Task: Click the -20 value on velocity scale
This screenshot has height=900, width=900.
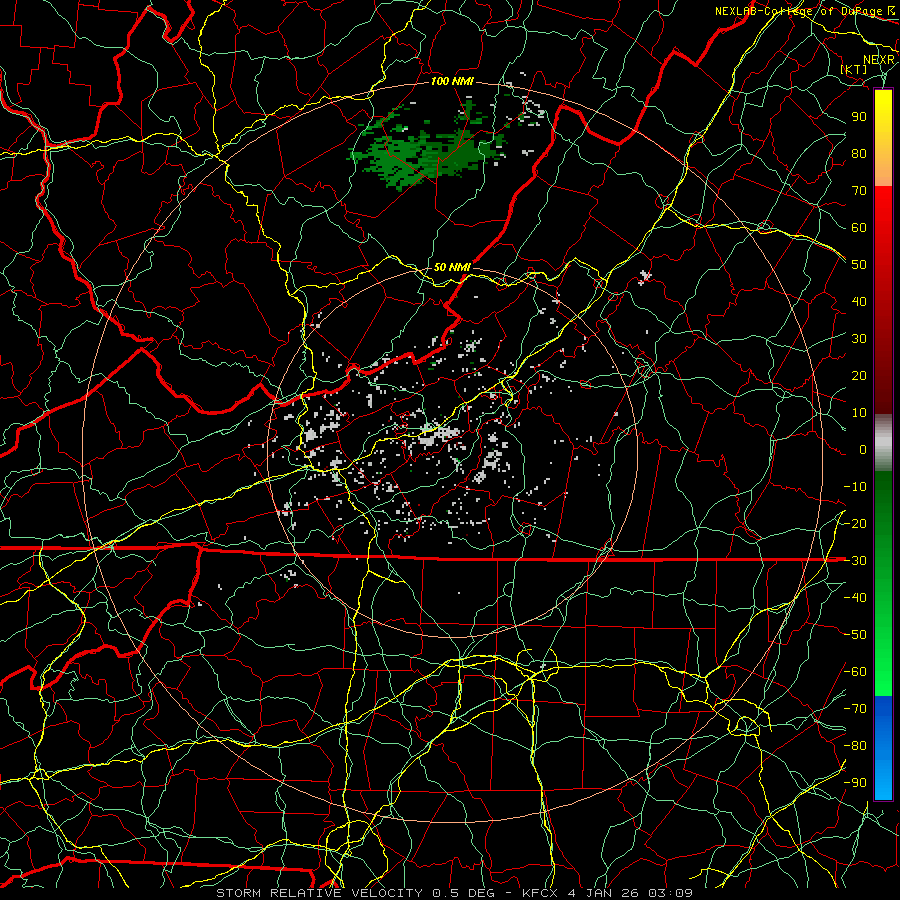Action: [x=855, y=524]
